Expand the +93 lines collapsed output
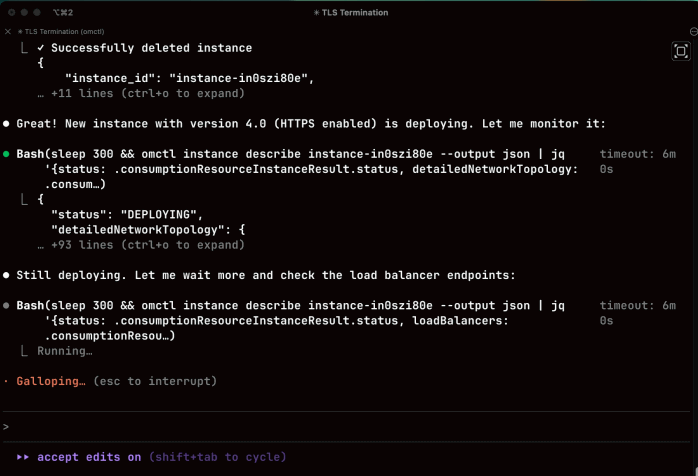Image resolution: width=698 pixels, height=476 pixels. (x=140, y=245)
